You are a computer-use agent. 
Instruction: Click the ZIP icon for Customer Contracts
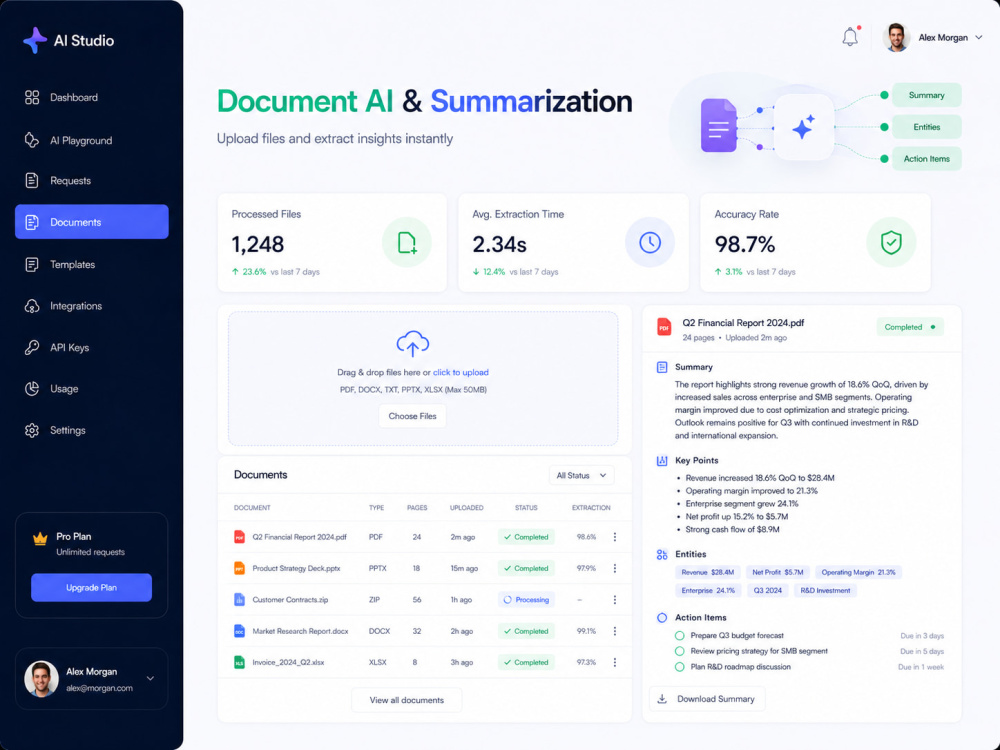pyautogui.click(x=239, y=599)
